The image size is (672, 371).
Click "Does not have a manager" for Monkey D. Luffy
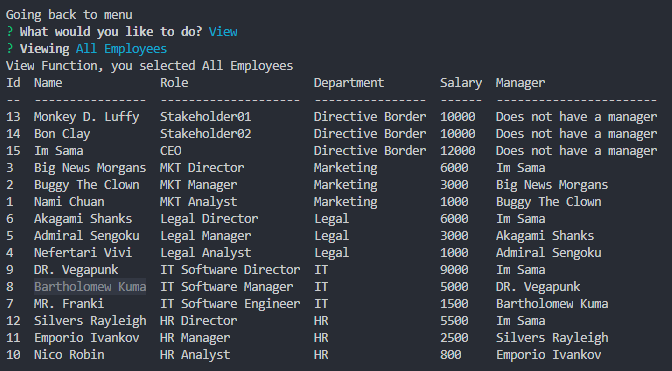tap(576, 117)
